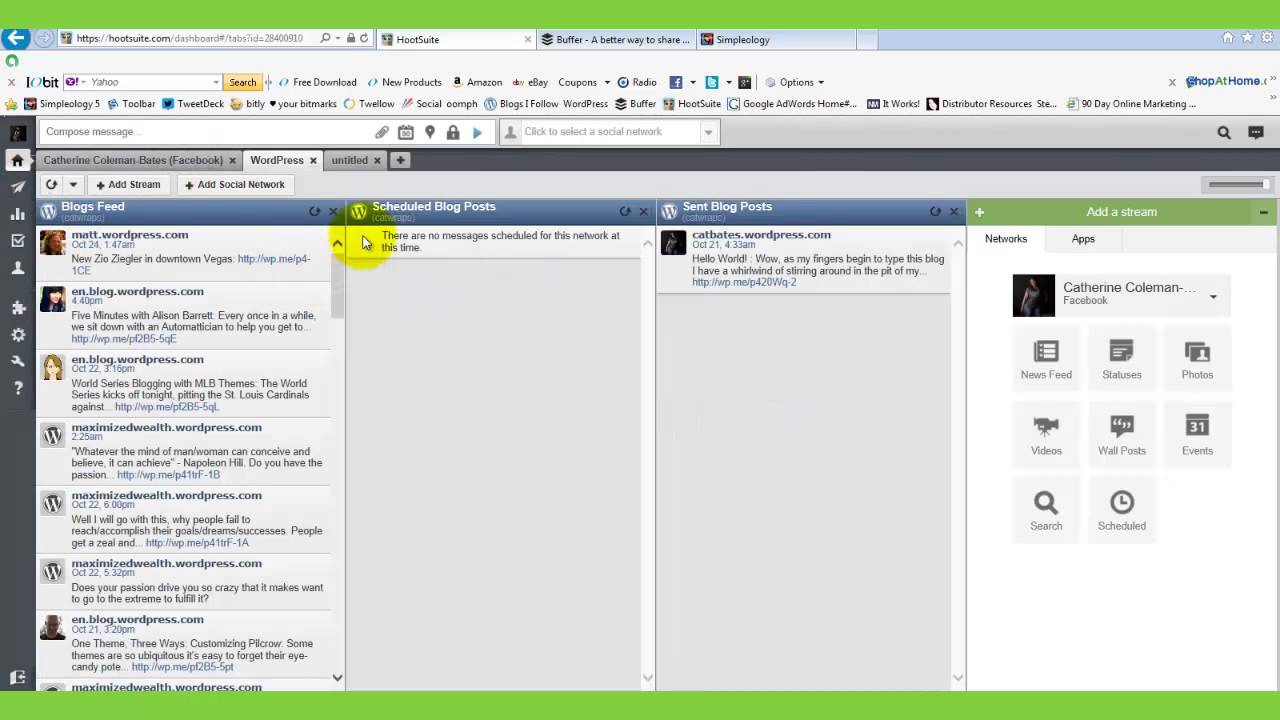Click the Statuses stream icon
The image size is (1280, 720).
click(x=1121, y=360)
